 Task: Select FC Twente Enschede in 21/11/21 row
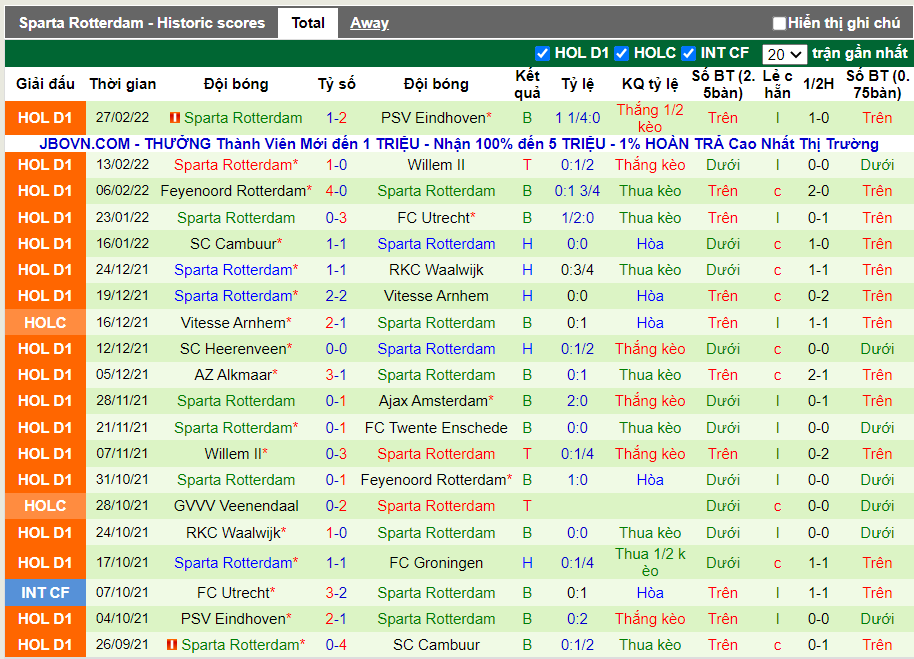[436, 428]
